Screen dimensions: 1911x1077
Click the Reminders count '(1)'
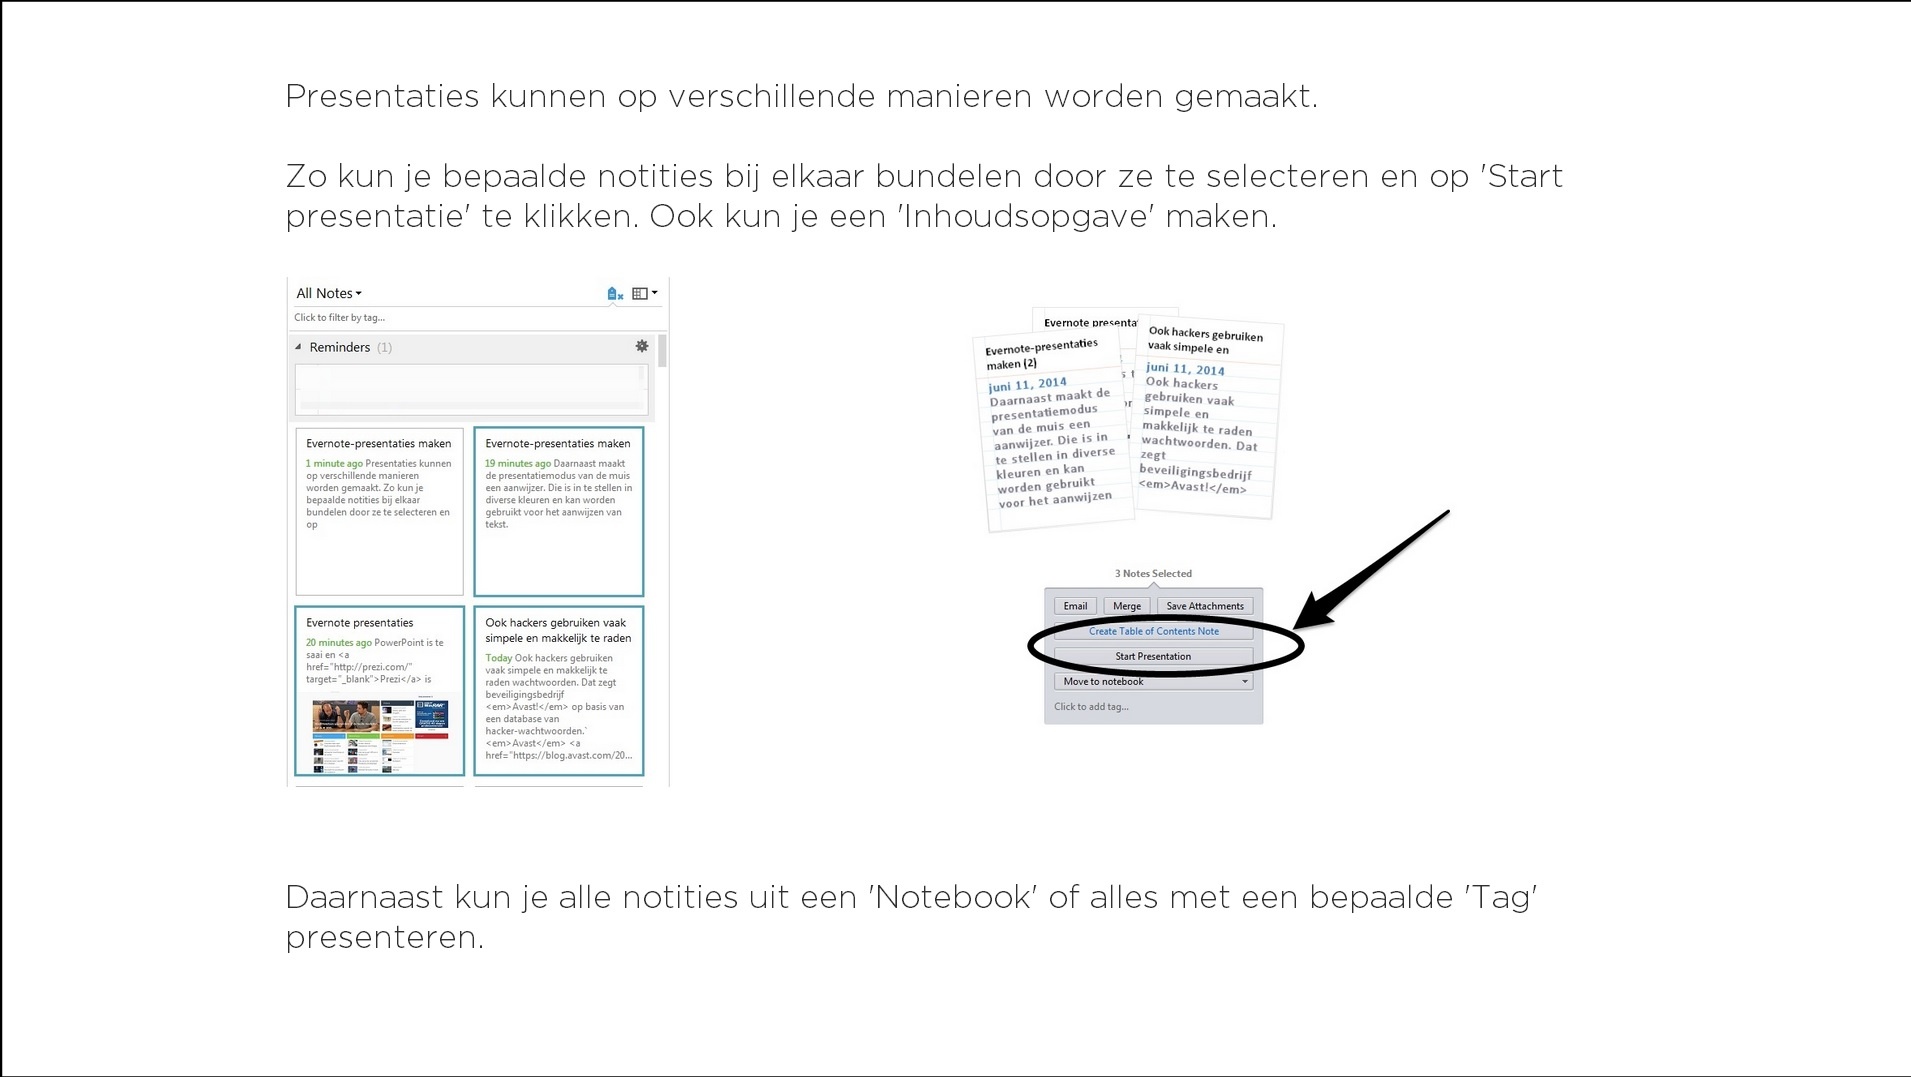[384, 347]
